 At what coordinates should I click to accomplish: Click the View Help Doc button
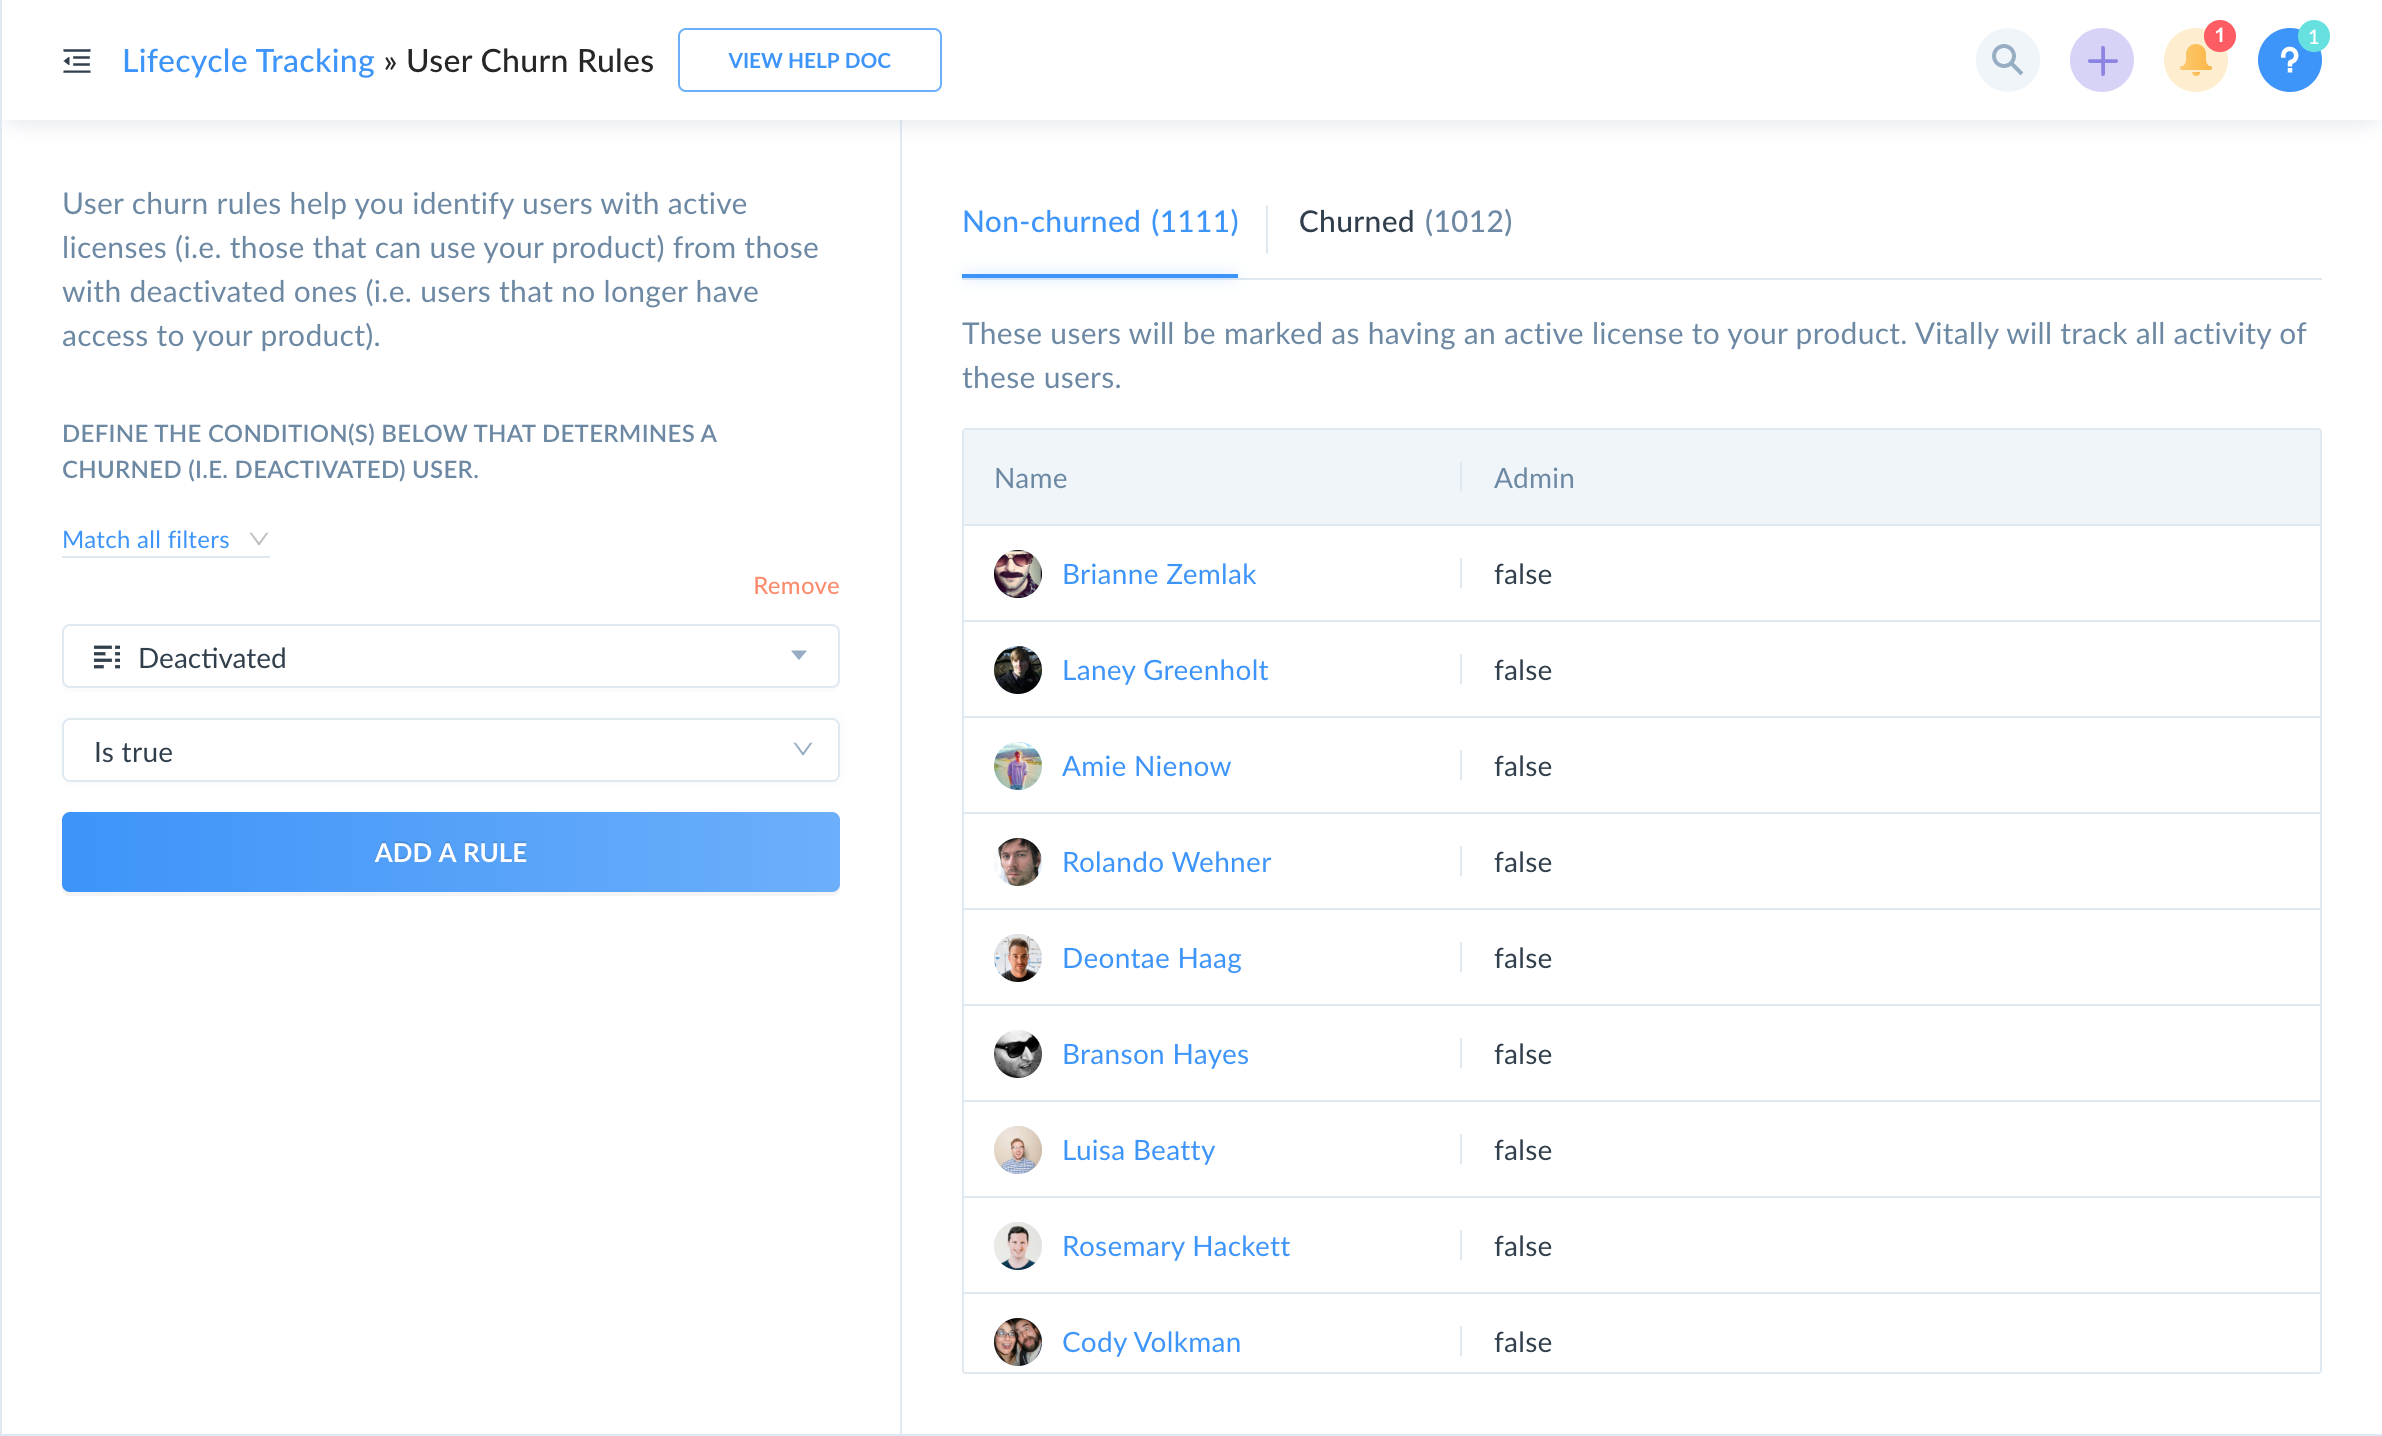(809, 60)
